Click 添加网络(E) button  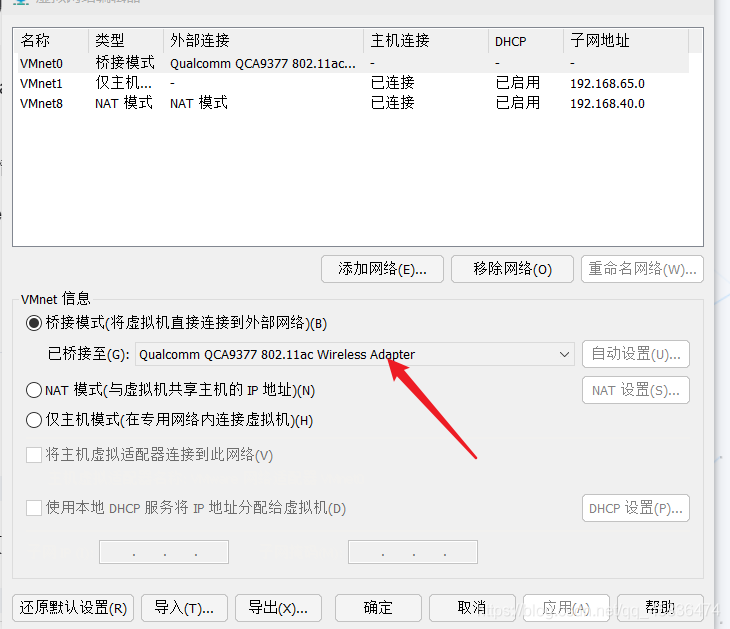[382, 269]
